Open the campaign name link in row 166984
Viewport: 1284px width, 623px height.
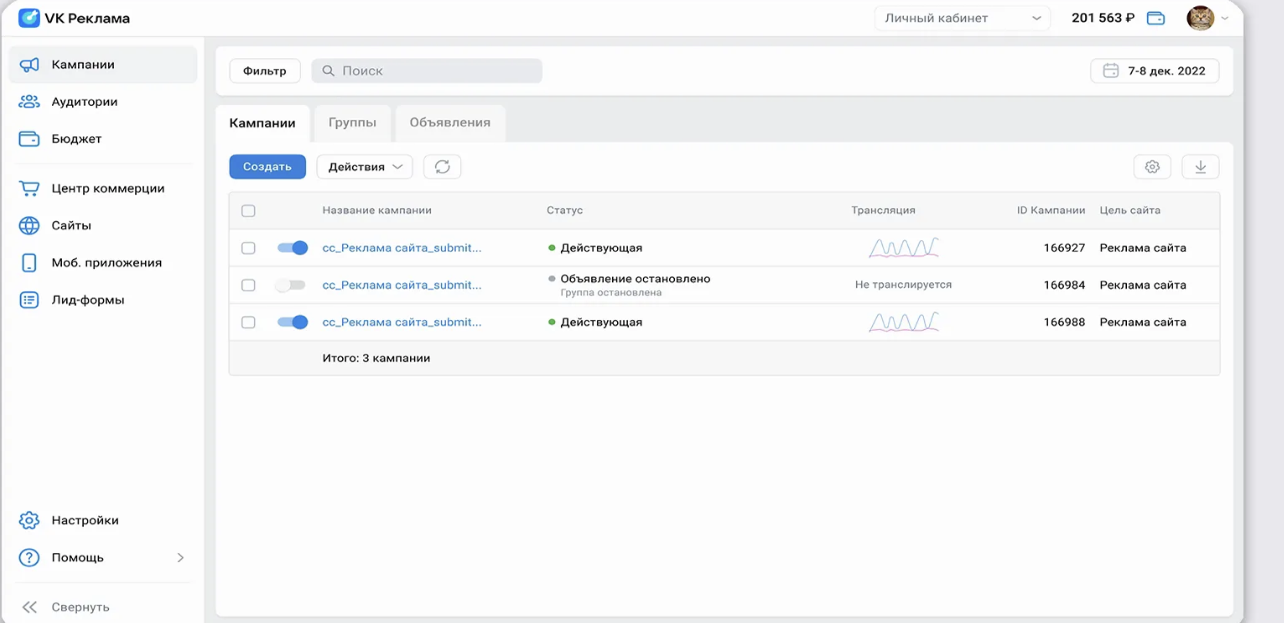tap(402, 285)
